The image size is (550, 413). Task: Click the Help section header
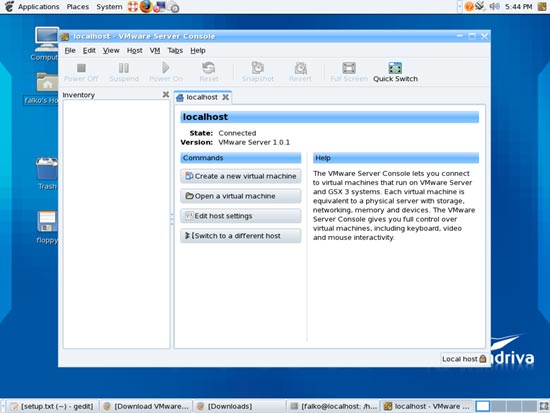click(x=396, y=158)
